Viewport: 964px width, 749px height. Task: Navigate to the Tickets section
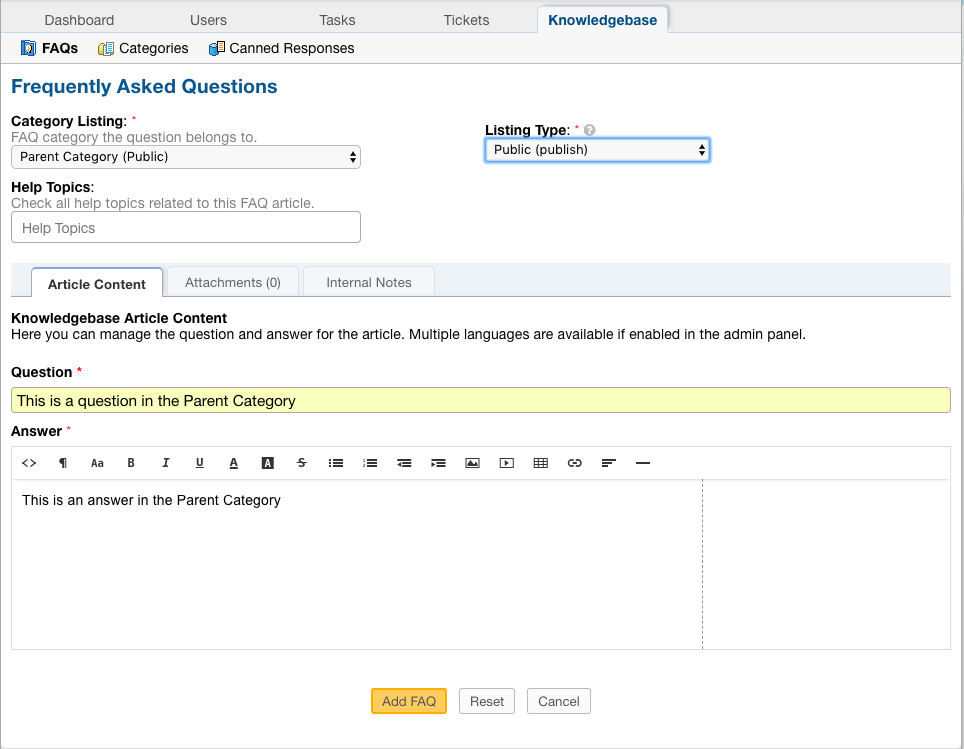click(465, 19)
